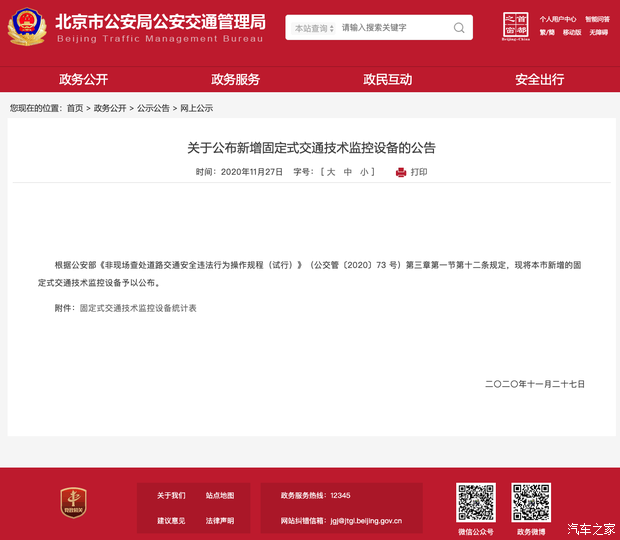Click 网上公示 in the breadcrumb

click(197, 108)
